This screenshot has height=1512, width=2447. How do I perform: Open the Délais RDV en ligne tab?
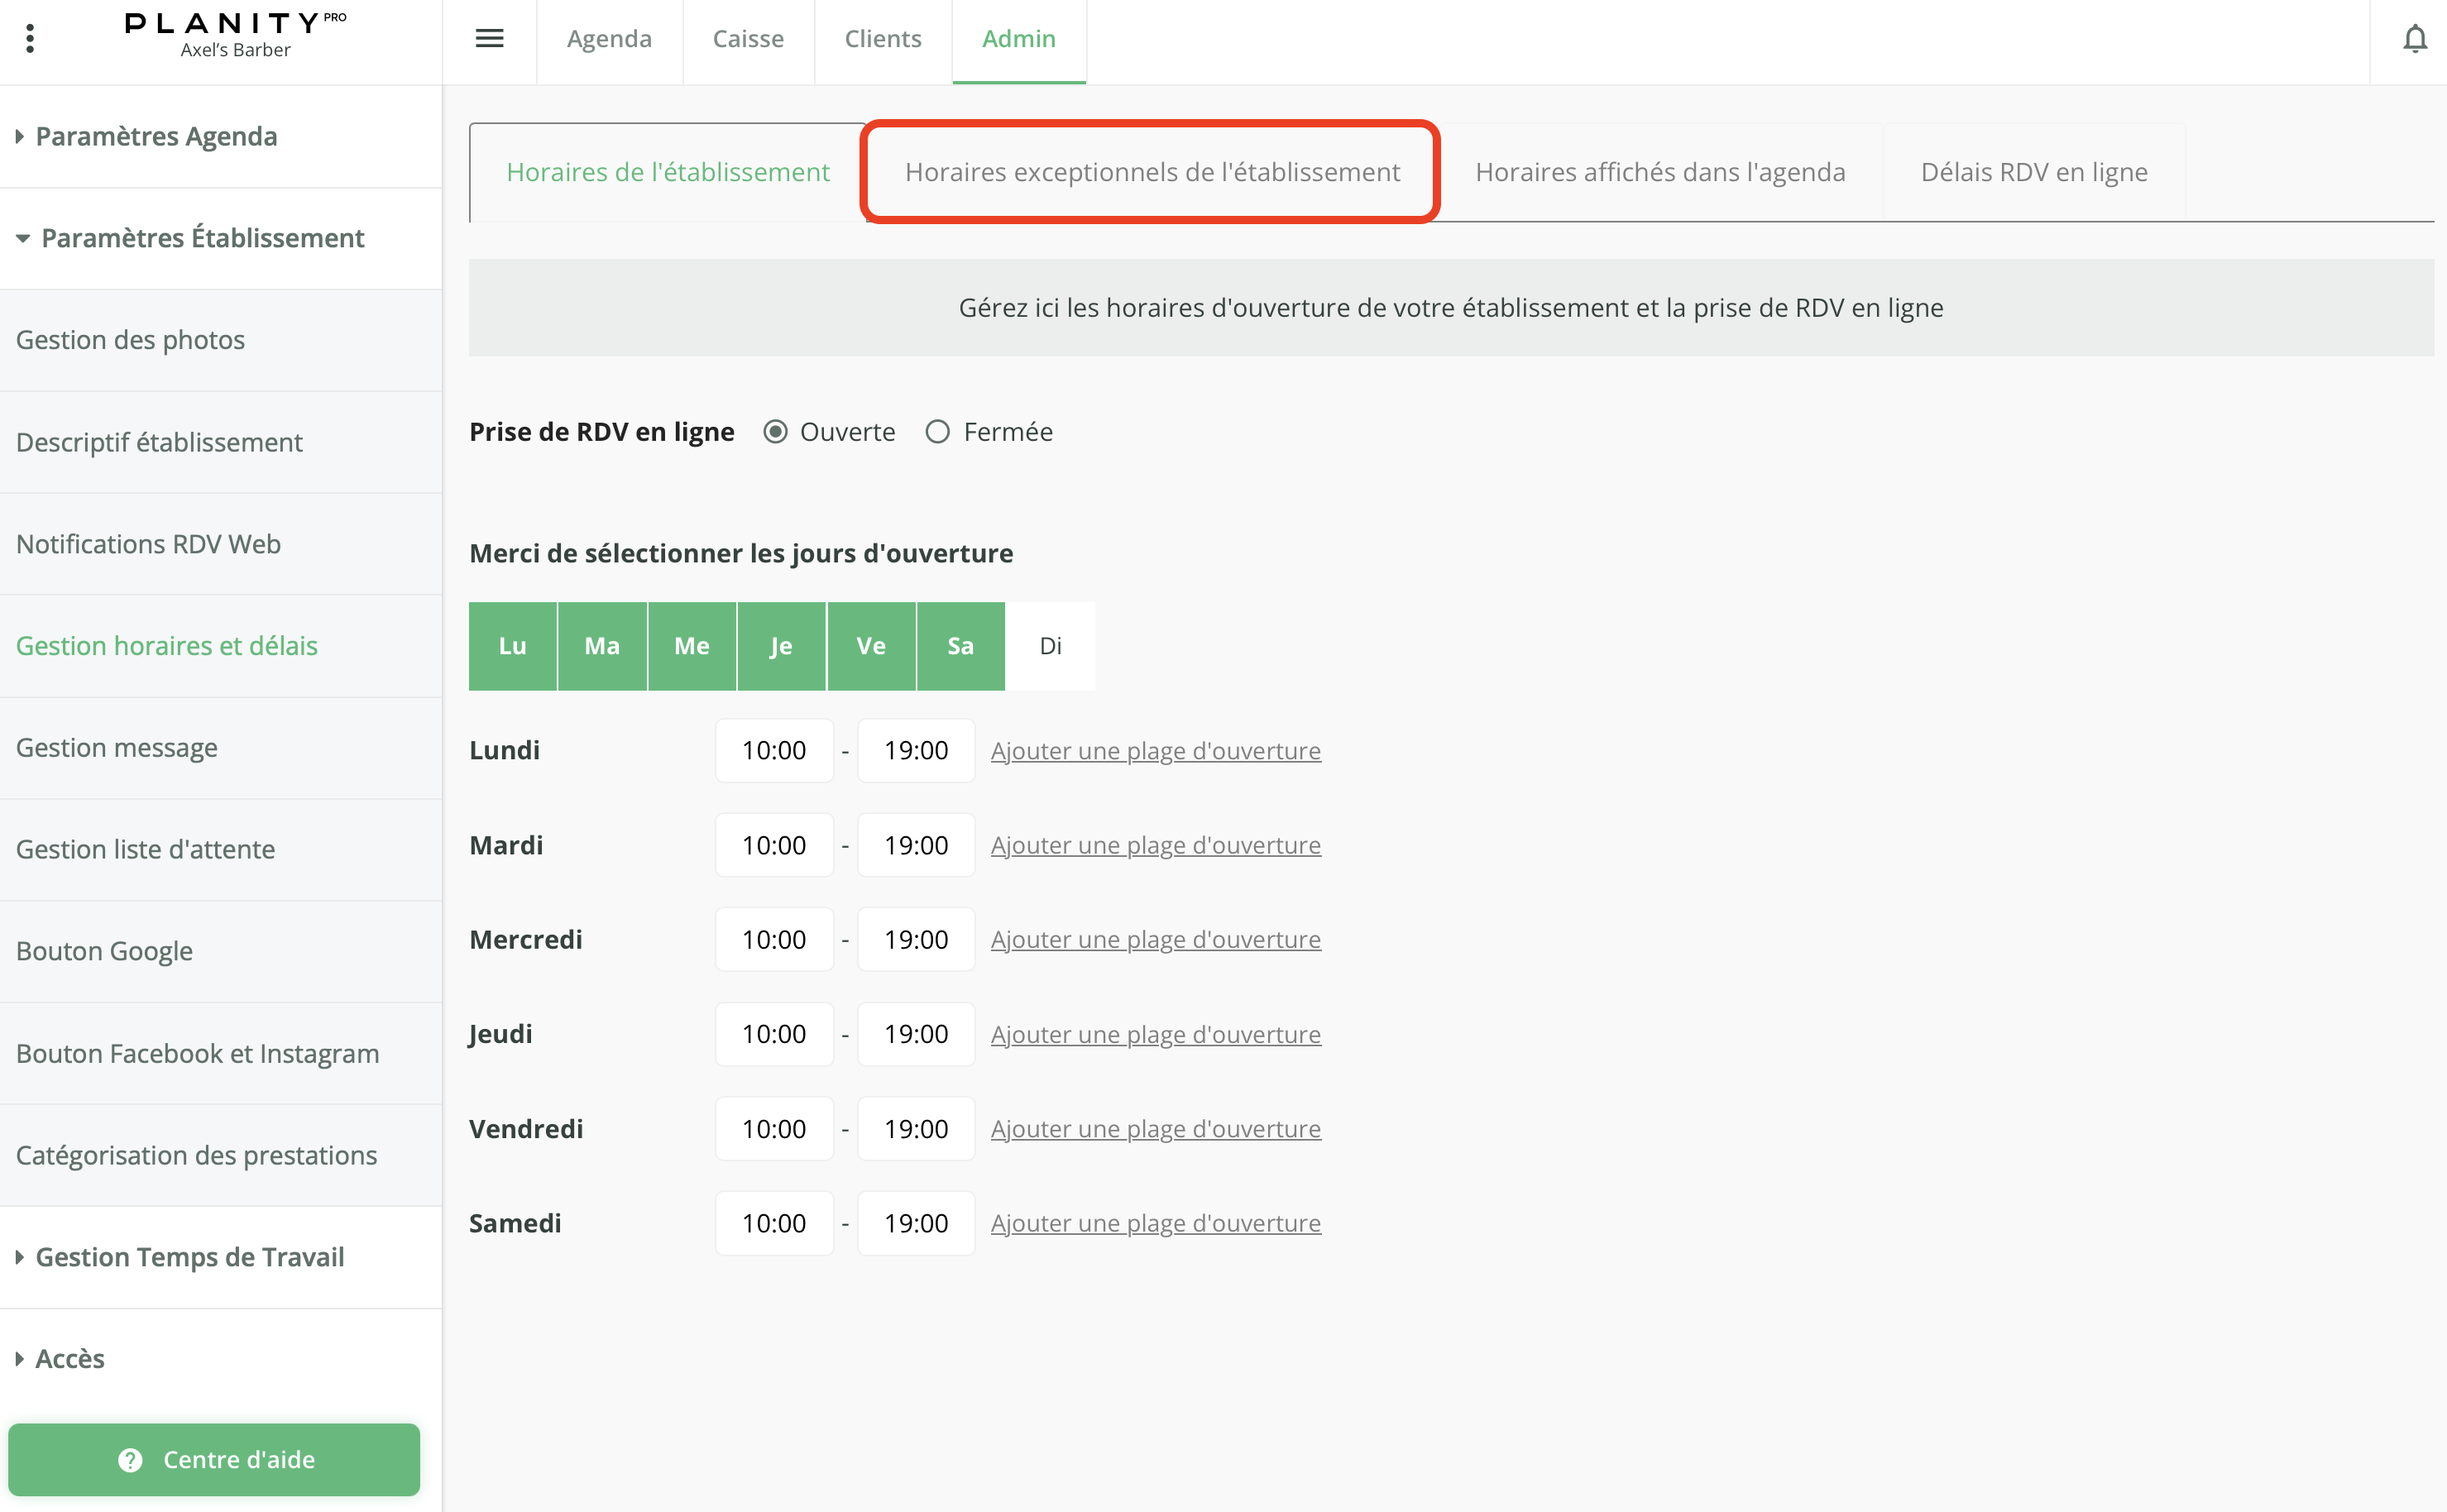[x=2033, y=172]
